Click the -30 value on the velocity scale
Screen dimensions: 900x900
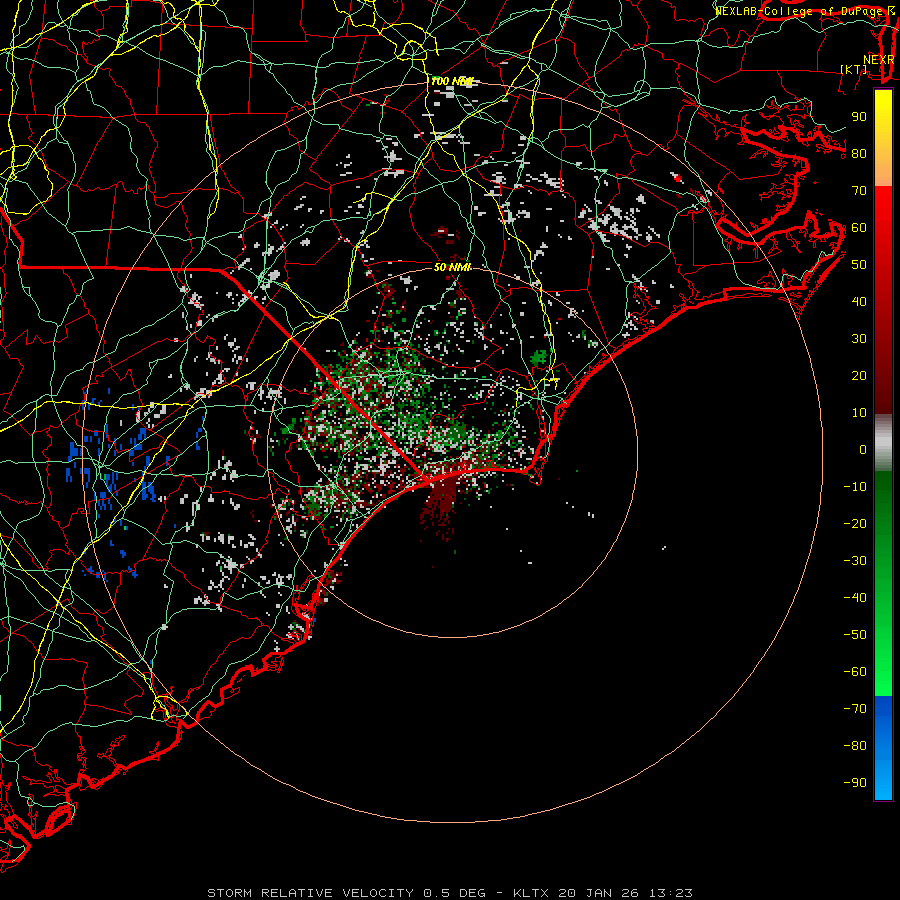(855, 561)
